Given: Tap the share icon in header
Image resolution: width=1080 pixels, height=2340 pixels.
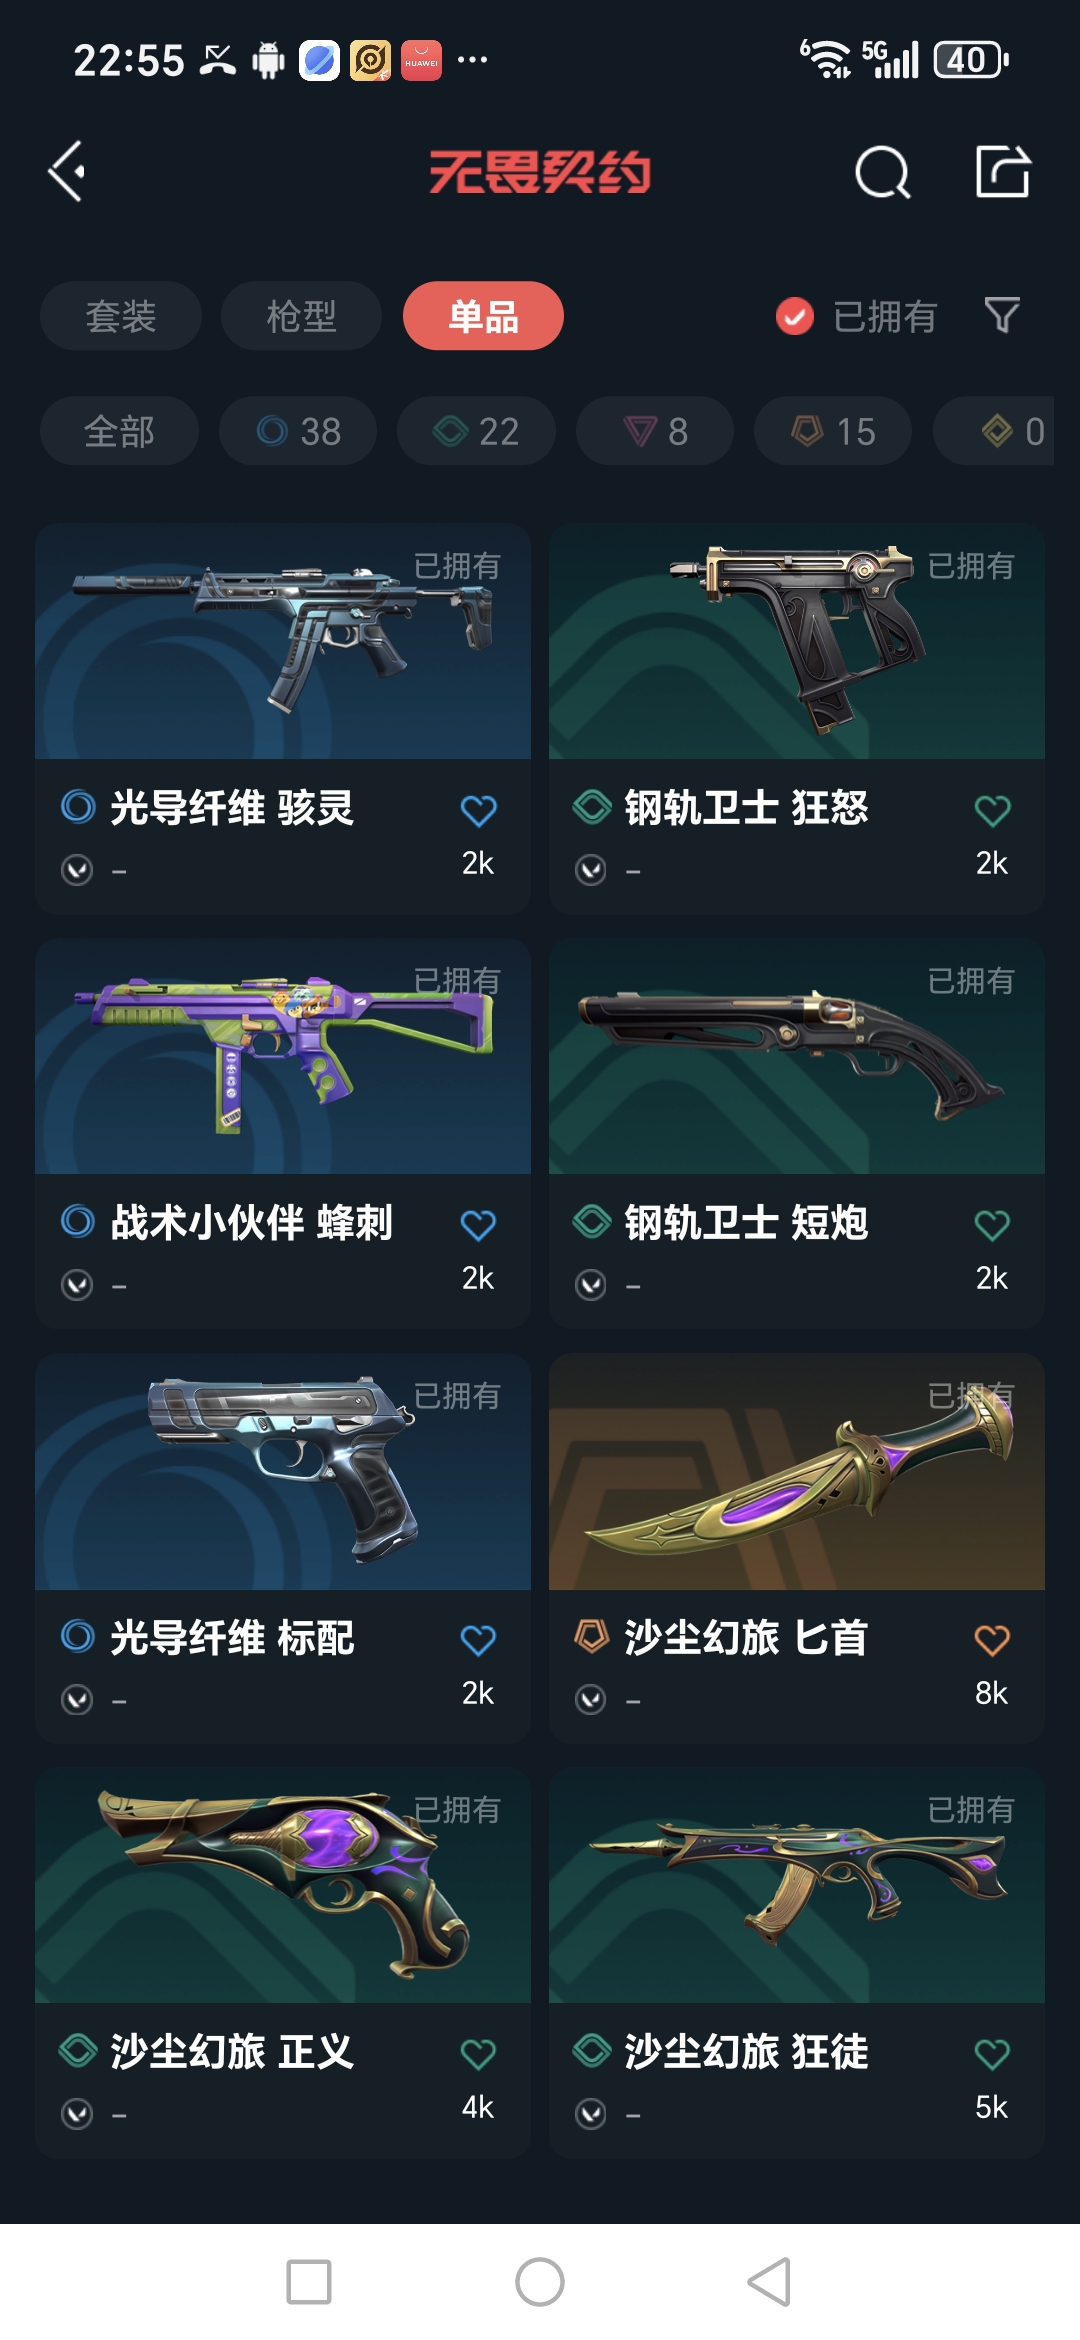Looking at the screenshot, I should click(1003, 171).
